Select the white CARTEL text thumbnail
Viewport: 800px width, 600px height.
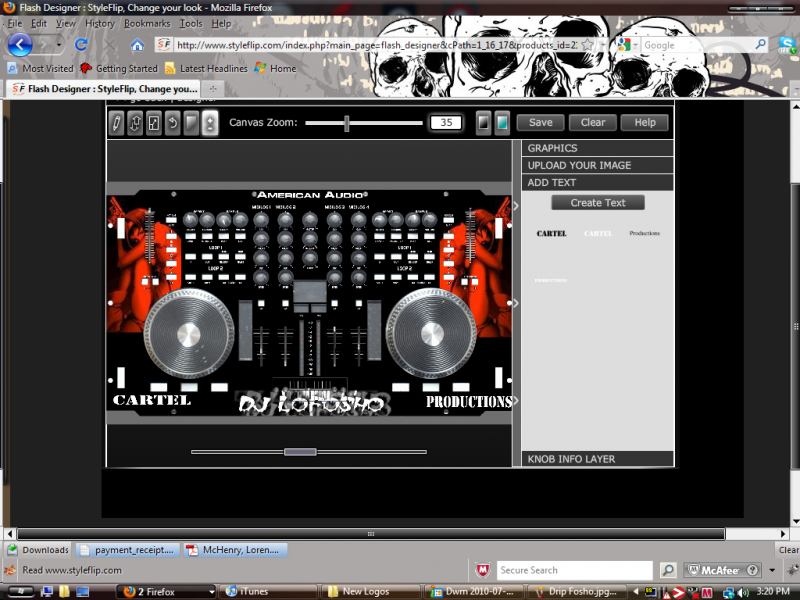[x=598, y=234]
